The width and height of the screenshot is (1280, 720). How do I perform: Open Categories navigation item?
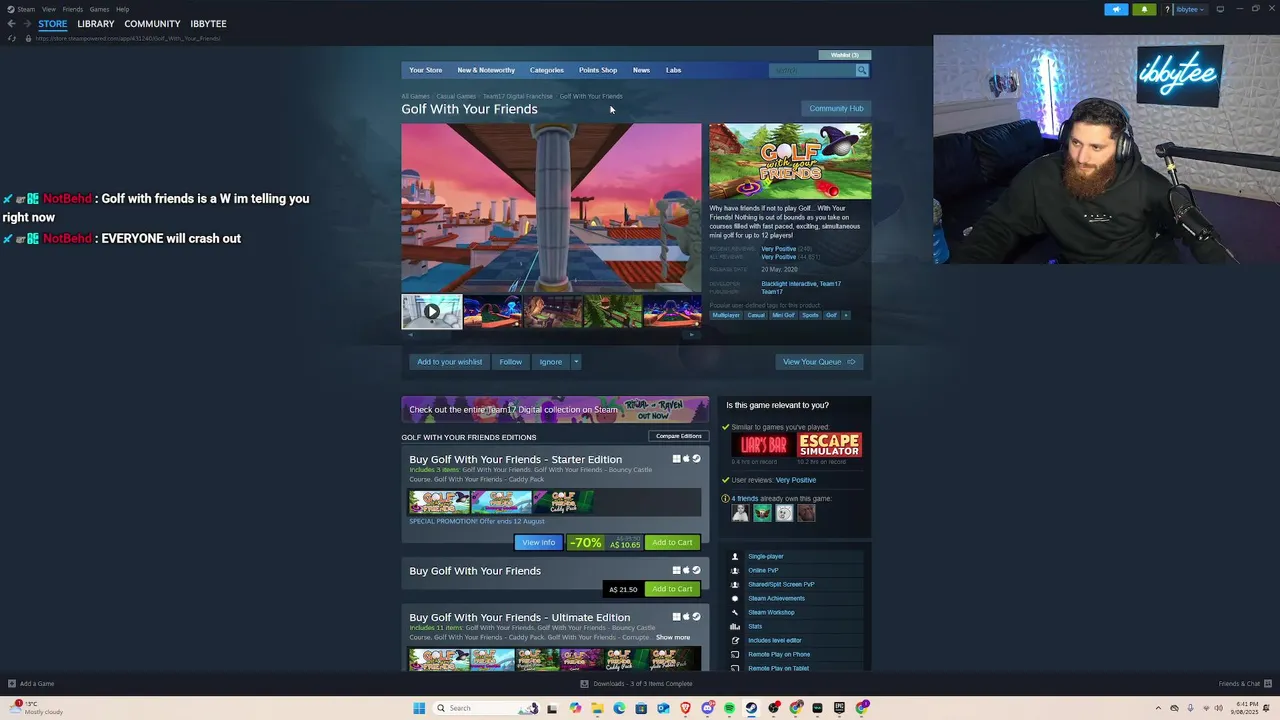click(x=546, y=70)
